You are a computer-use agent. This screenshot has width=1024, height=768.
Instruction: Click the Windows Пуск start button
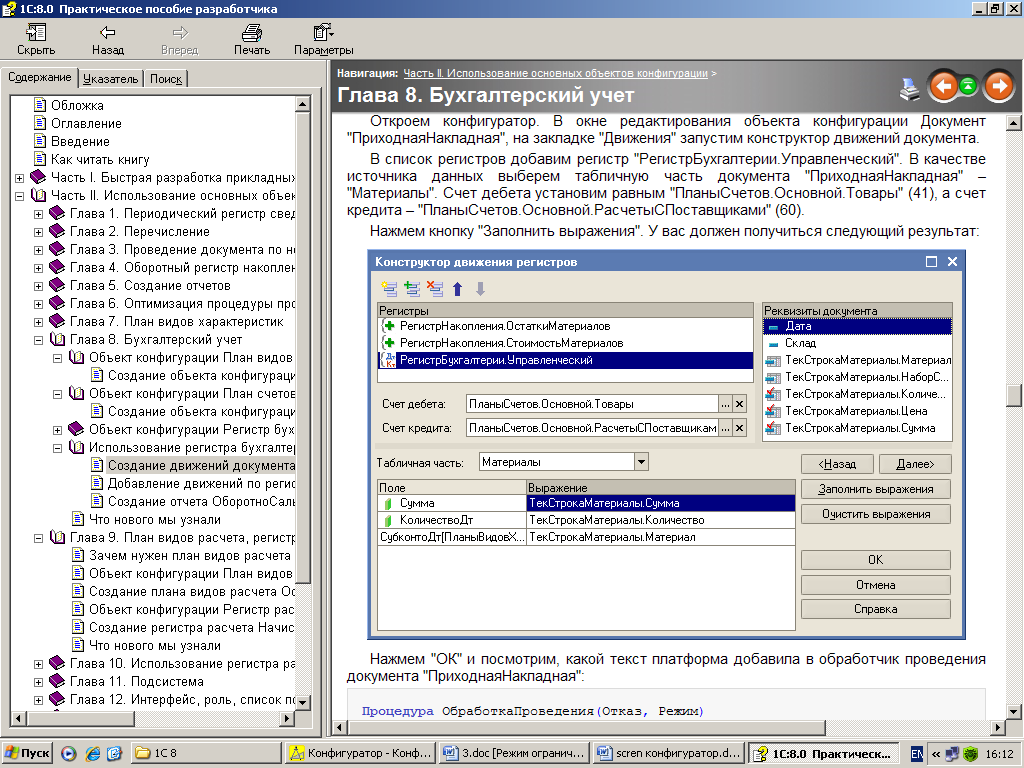[28, 753]
